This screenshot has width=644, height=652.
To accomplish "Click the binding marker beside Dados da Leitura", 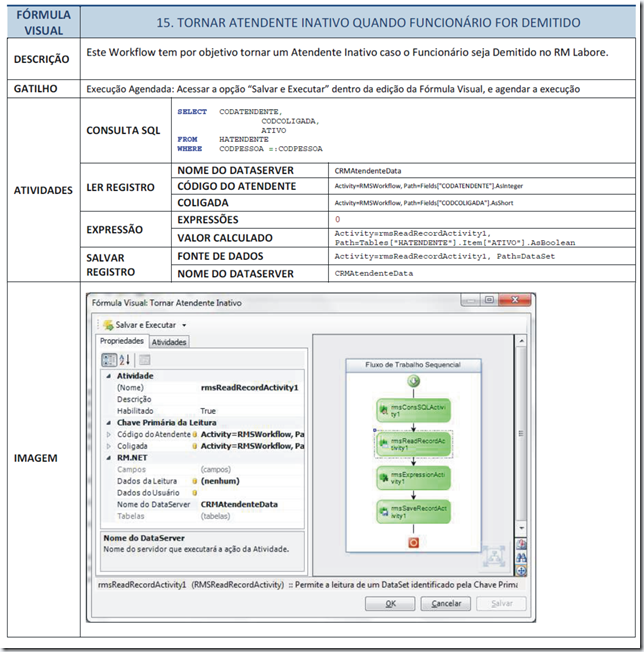I will 195,481.
